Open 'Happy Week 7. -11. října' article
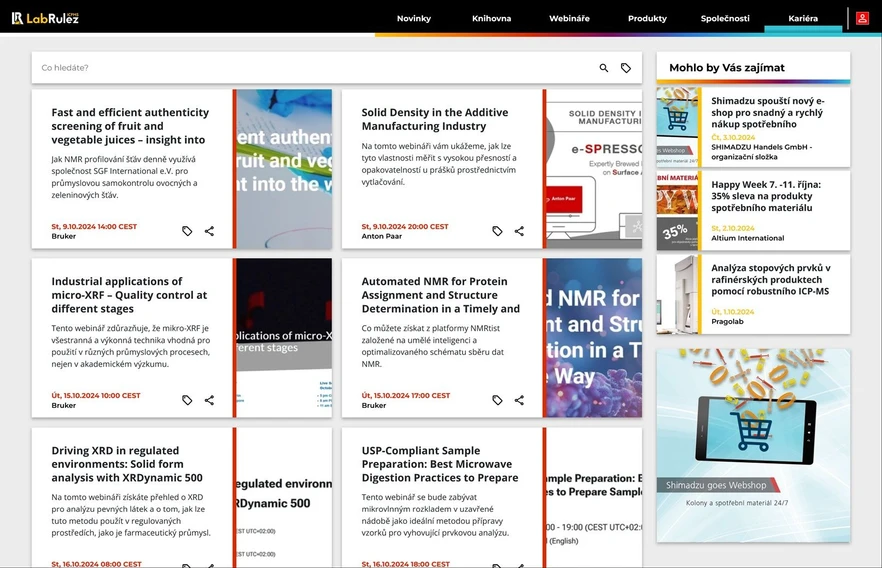The image size is (882, 568). [x=766, y=196]
